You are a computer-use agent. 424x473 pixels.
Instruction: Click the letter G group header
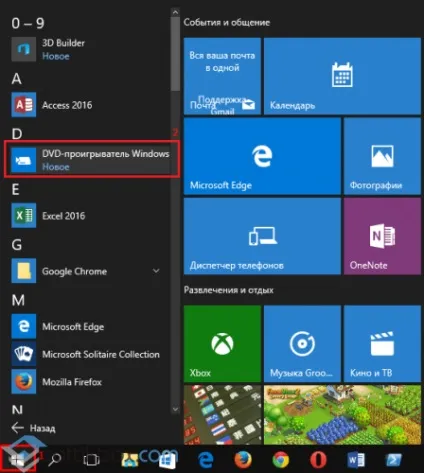(17, 245)
